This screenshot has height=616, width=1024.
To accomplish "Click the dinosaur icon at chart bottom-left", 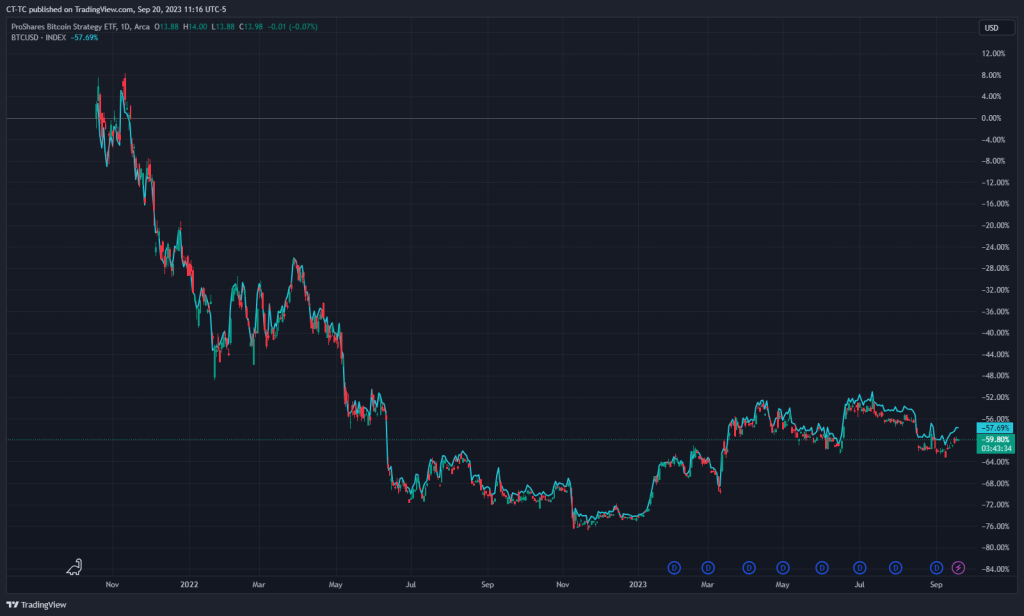I will pos(75,567).
